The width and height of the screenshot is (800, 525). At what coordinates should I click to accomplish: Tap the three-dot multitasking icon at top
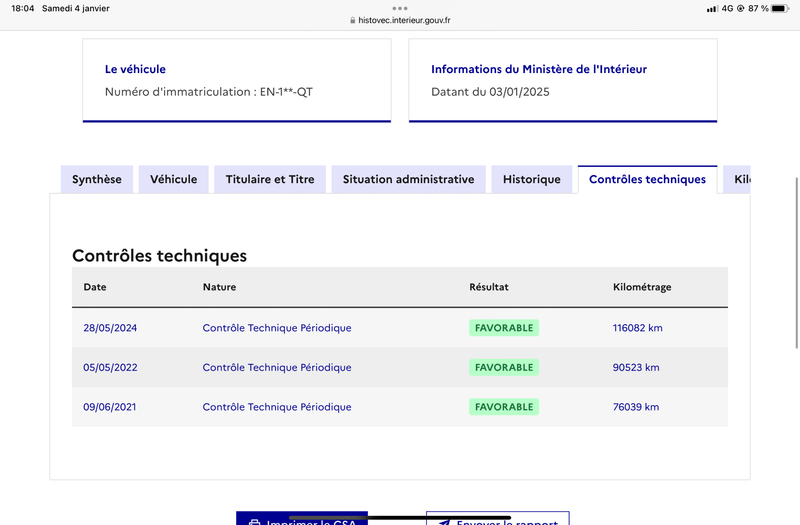pyautogui.click(x=399, y=8)
